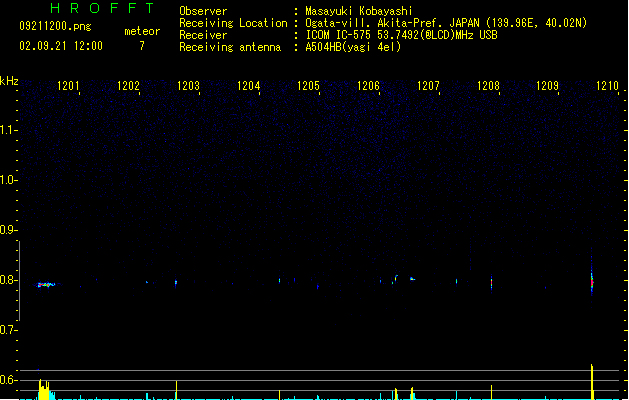This screenshot has height=400, width=629.
Task: Click the 1208 time axis label
Action: click(488, 86)
